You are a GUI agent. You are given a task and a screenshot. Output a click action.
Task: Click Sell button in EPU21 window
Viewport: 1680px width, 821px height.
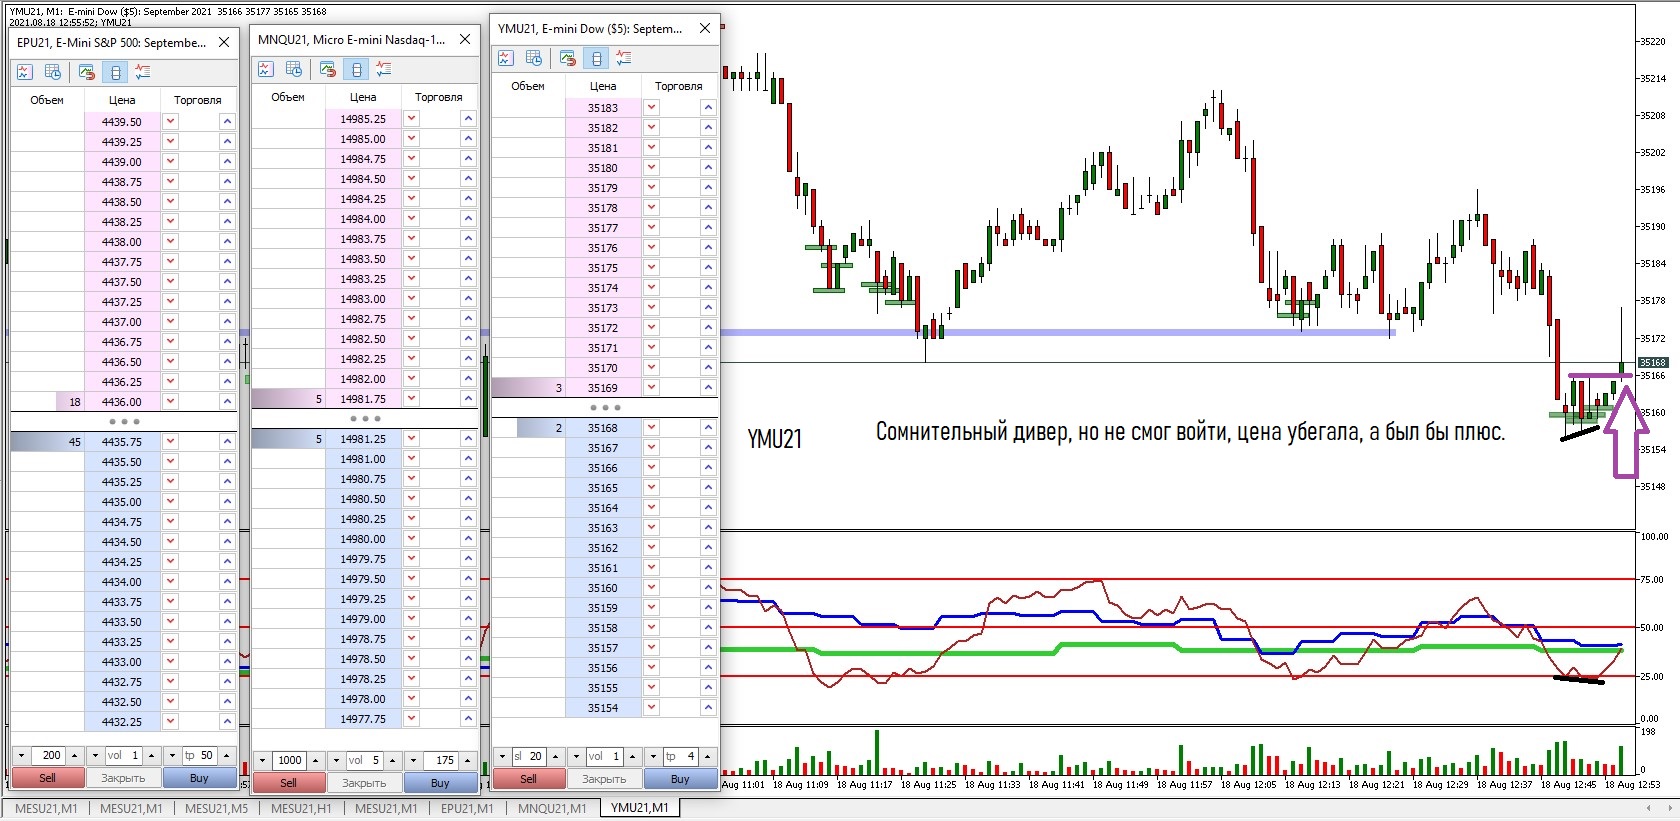click(48, 778)
